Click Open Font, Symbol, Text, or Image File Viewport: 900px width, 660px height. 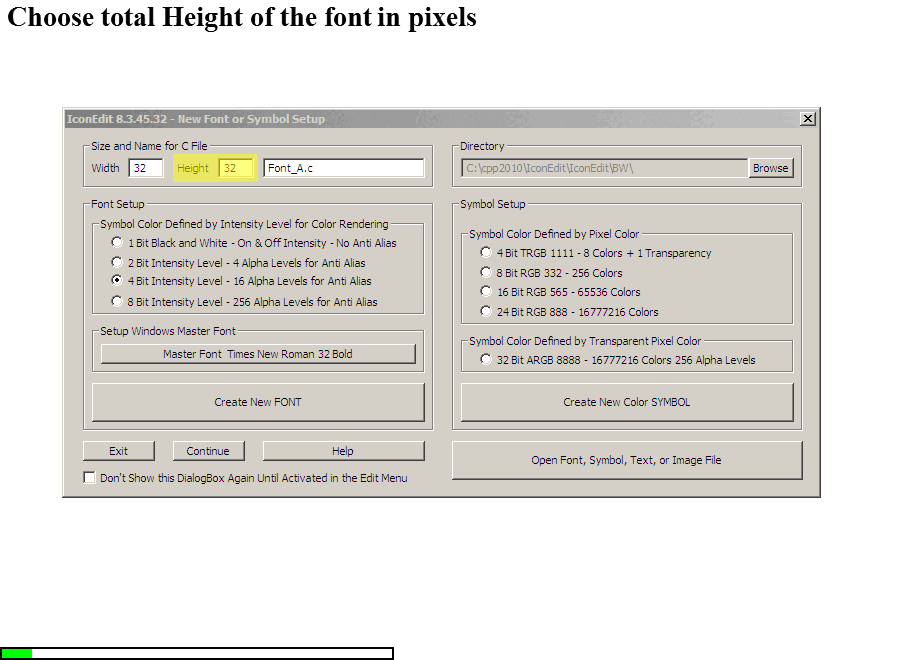[627, 459]
